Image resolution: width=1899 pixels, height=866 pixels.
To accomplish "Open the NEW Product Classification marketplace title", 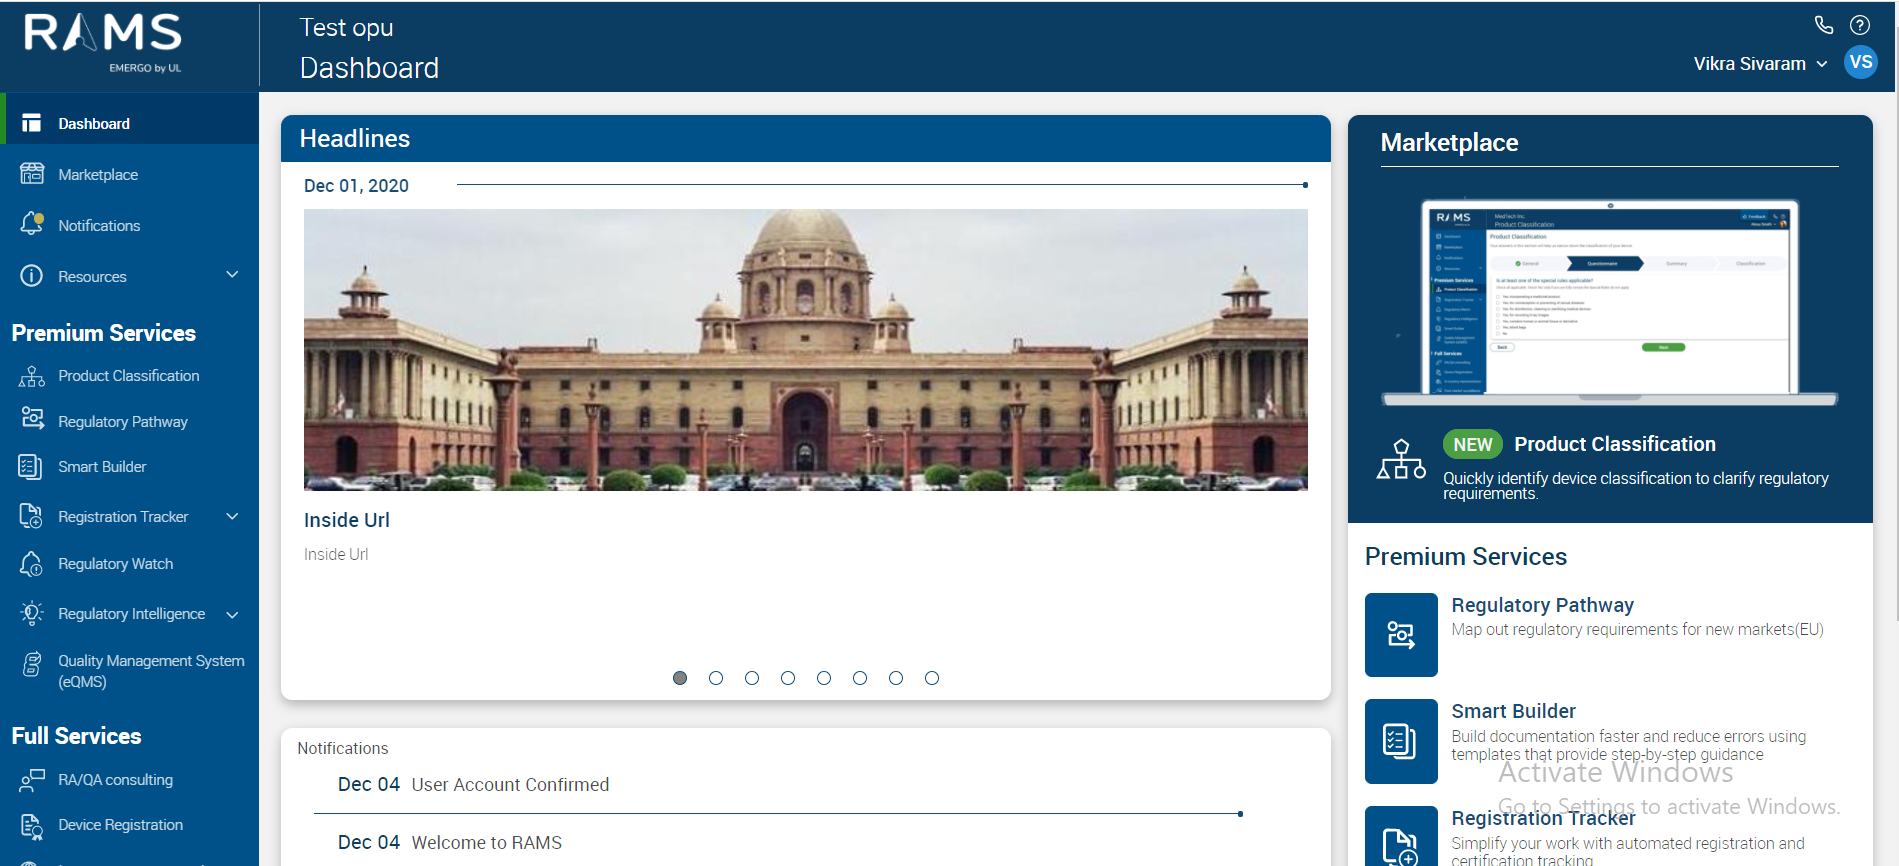I will (1614, 444).
